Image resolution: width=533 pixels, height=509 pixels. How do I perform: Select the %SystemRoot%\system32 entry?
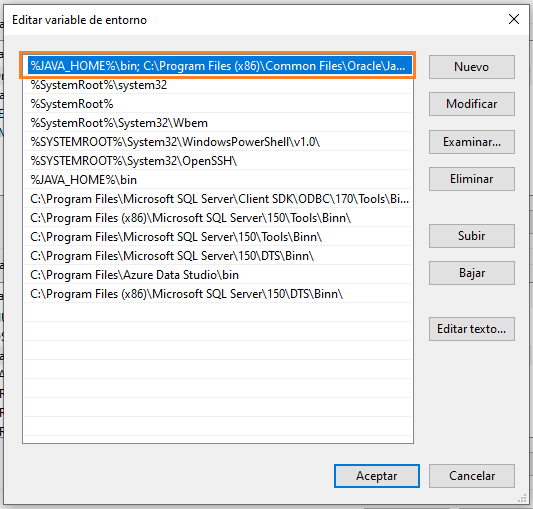coord(218,85)
